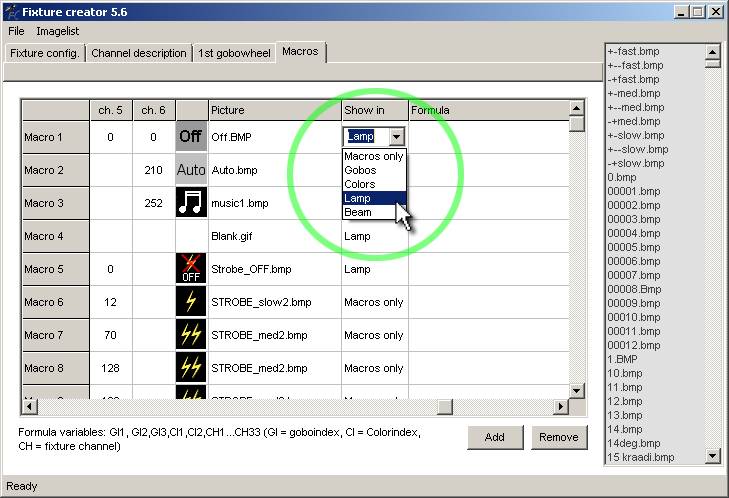Select 00005.bmp in the image list
The image size is (729, 498).
pyautogui.click(x=634, y=247)
